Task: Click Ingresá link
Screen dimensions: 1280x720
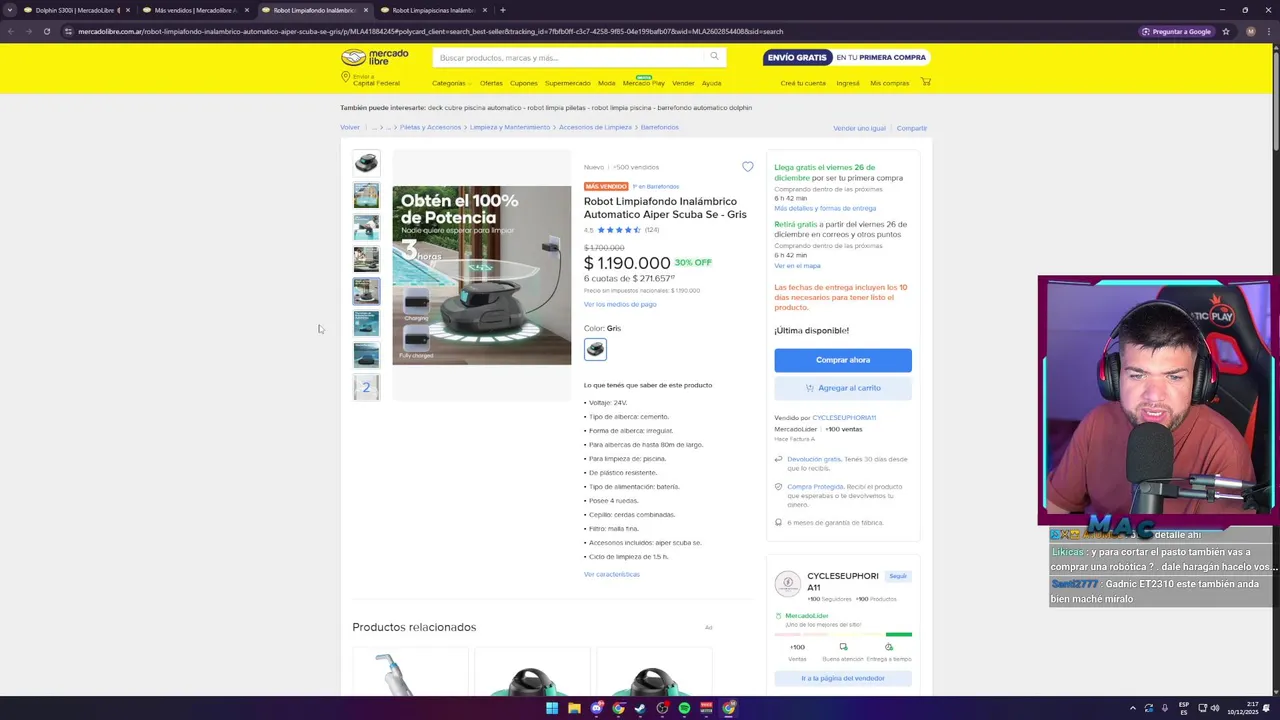Action: click(848, 83)
